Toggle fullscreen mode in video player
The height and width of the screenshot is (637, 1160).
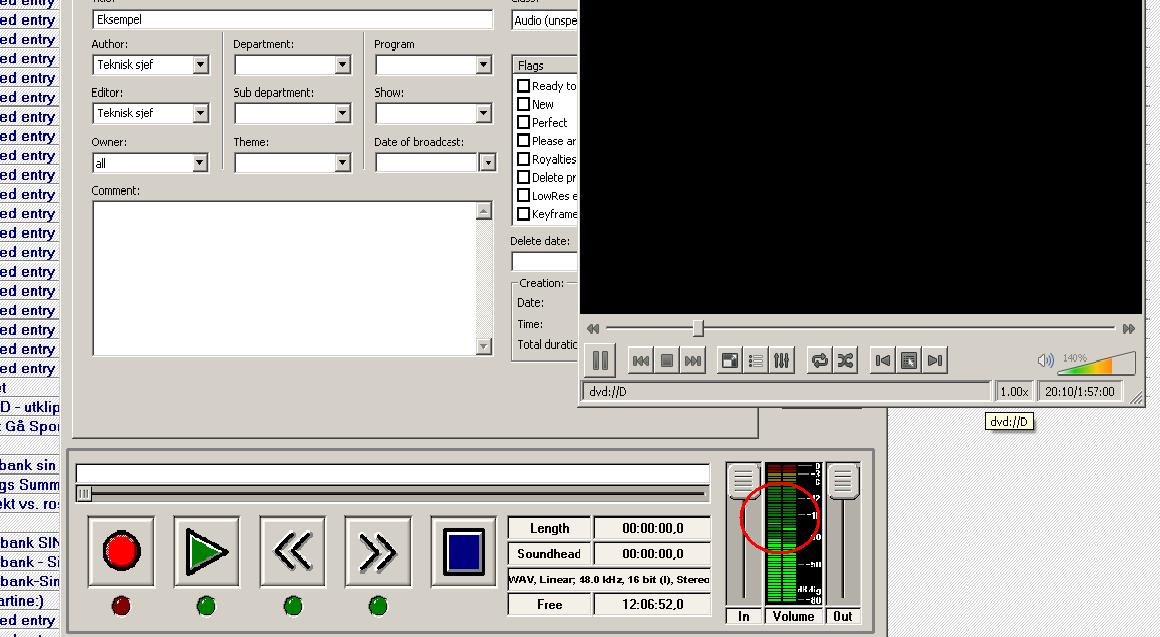[x=730, y=360]
